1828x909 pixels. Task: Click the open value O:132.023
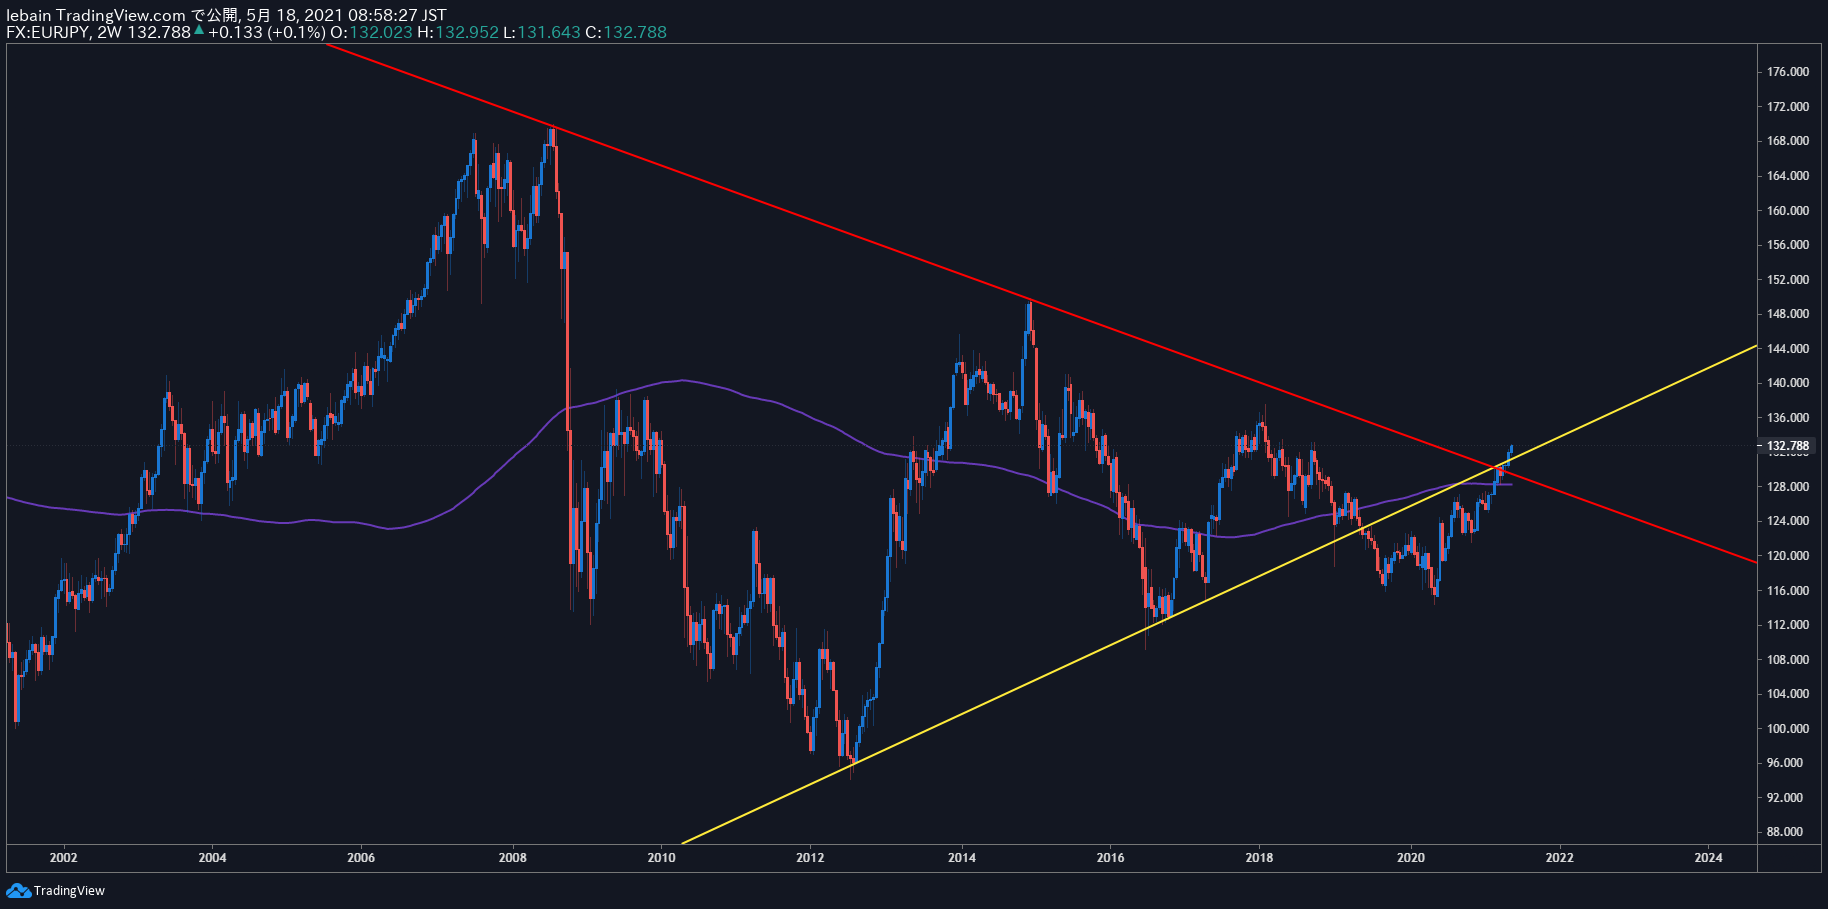pos(371,32)
